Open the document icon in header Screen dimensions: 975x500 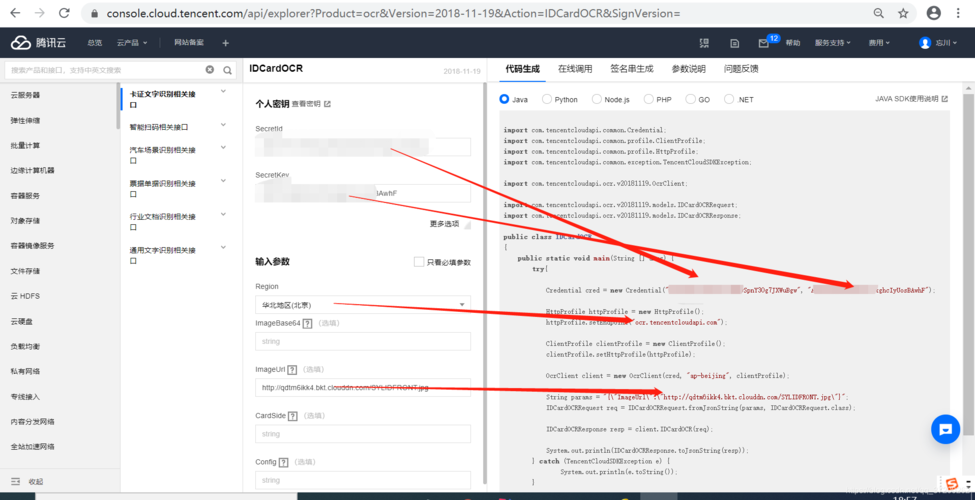click(x=734, y=43)
